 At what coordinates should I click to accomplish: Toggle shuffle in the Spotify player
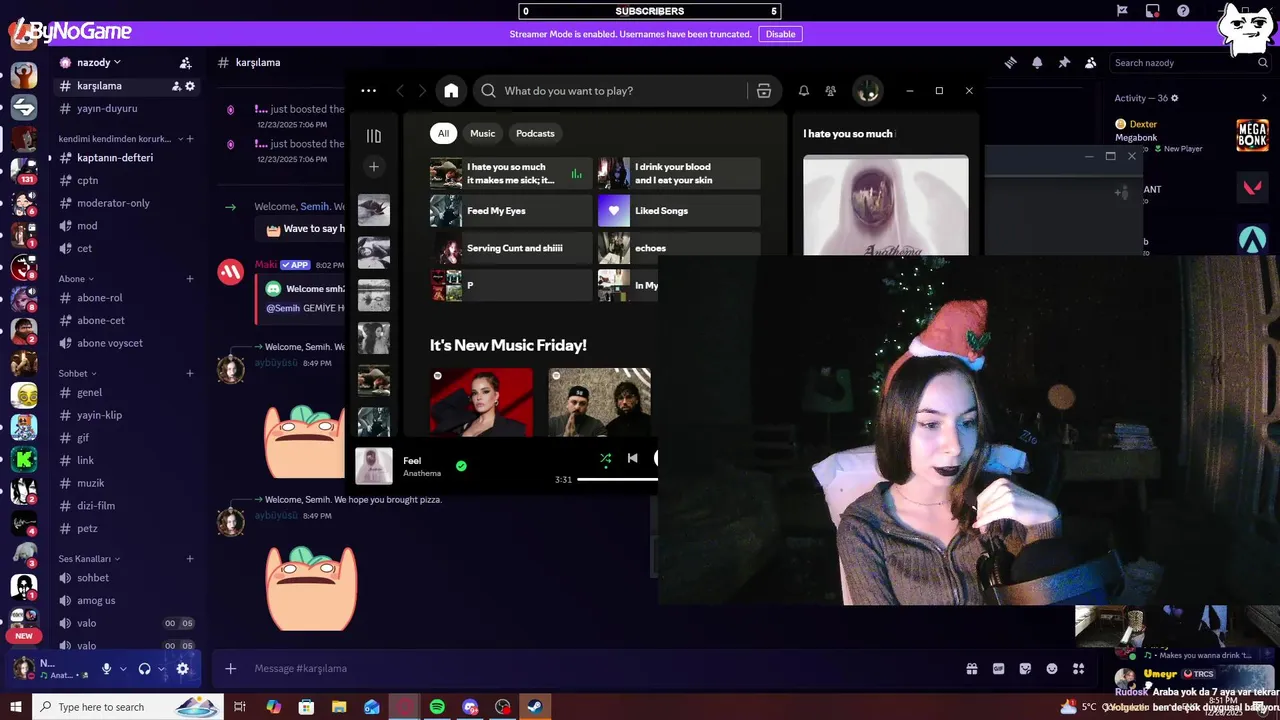pos(605,458)
